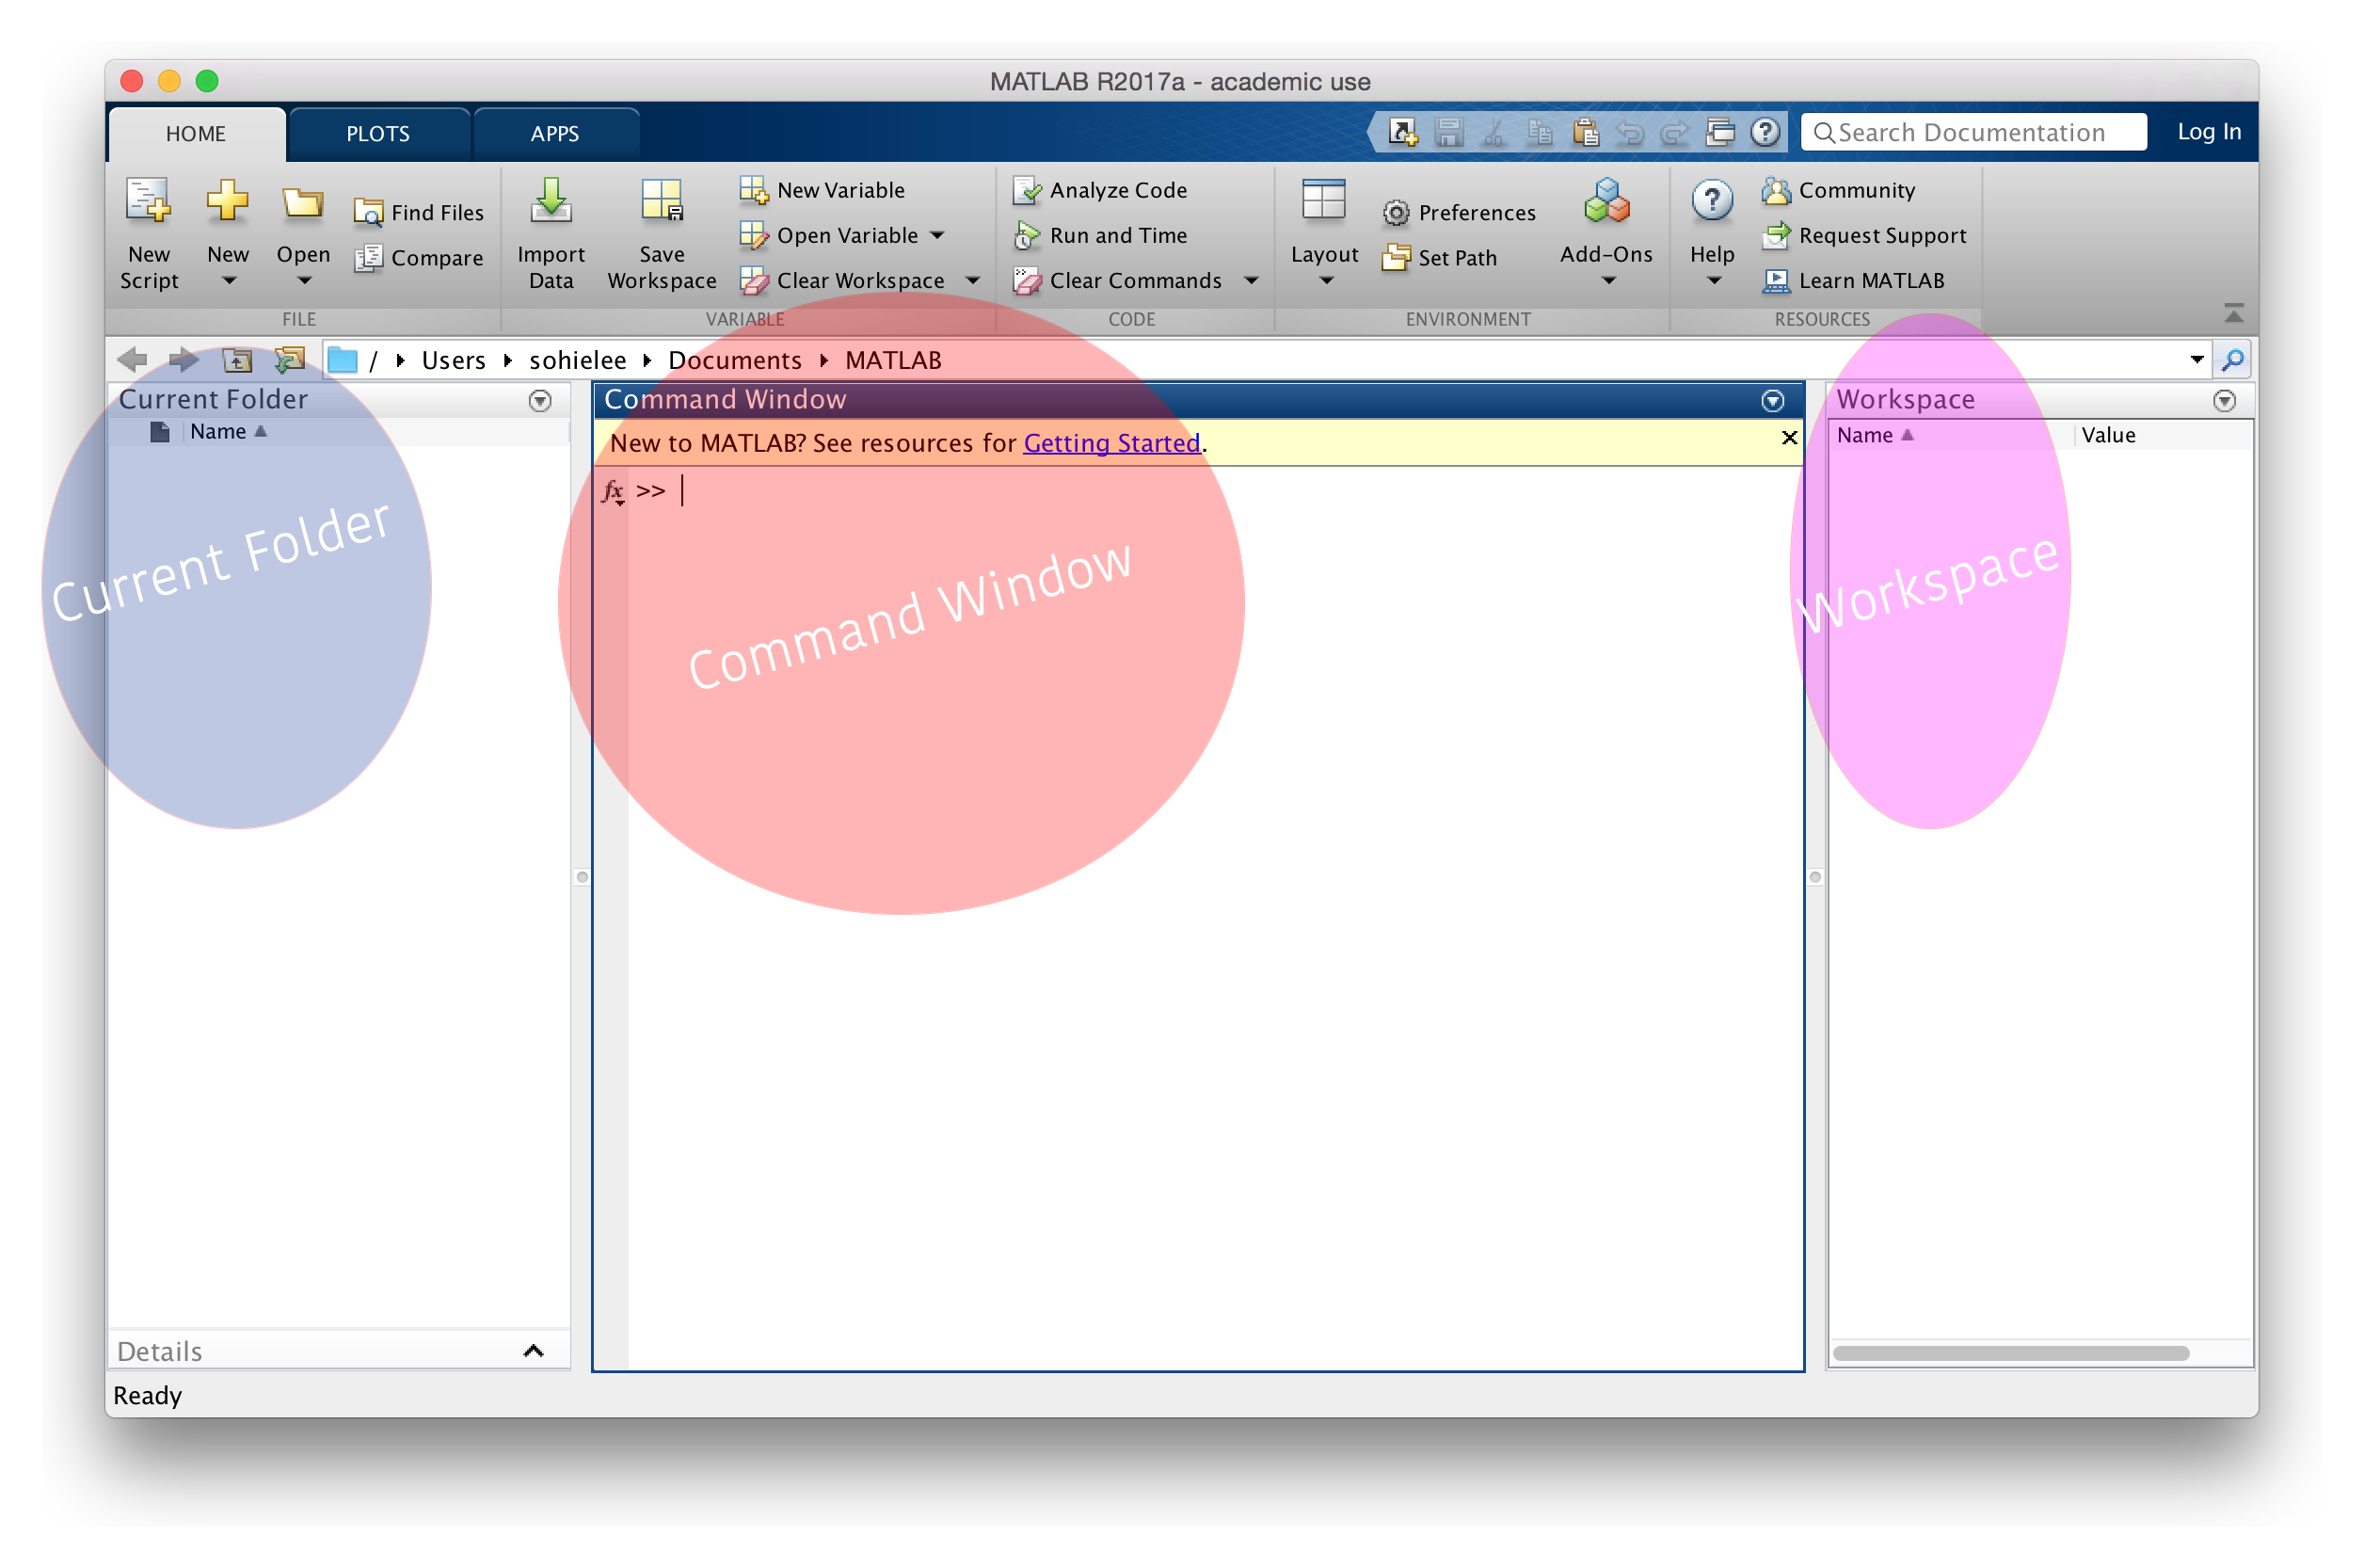Click the browse for folder icon

[x=290, y=360]
